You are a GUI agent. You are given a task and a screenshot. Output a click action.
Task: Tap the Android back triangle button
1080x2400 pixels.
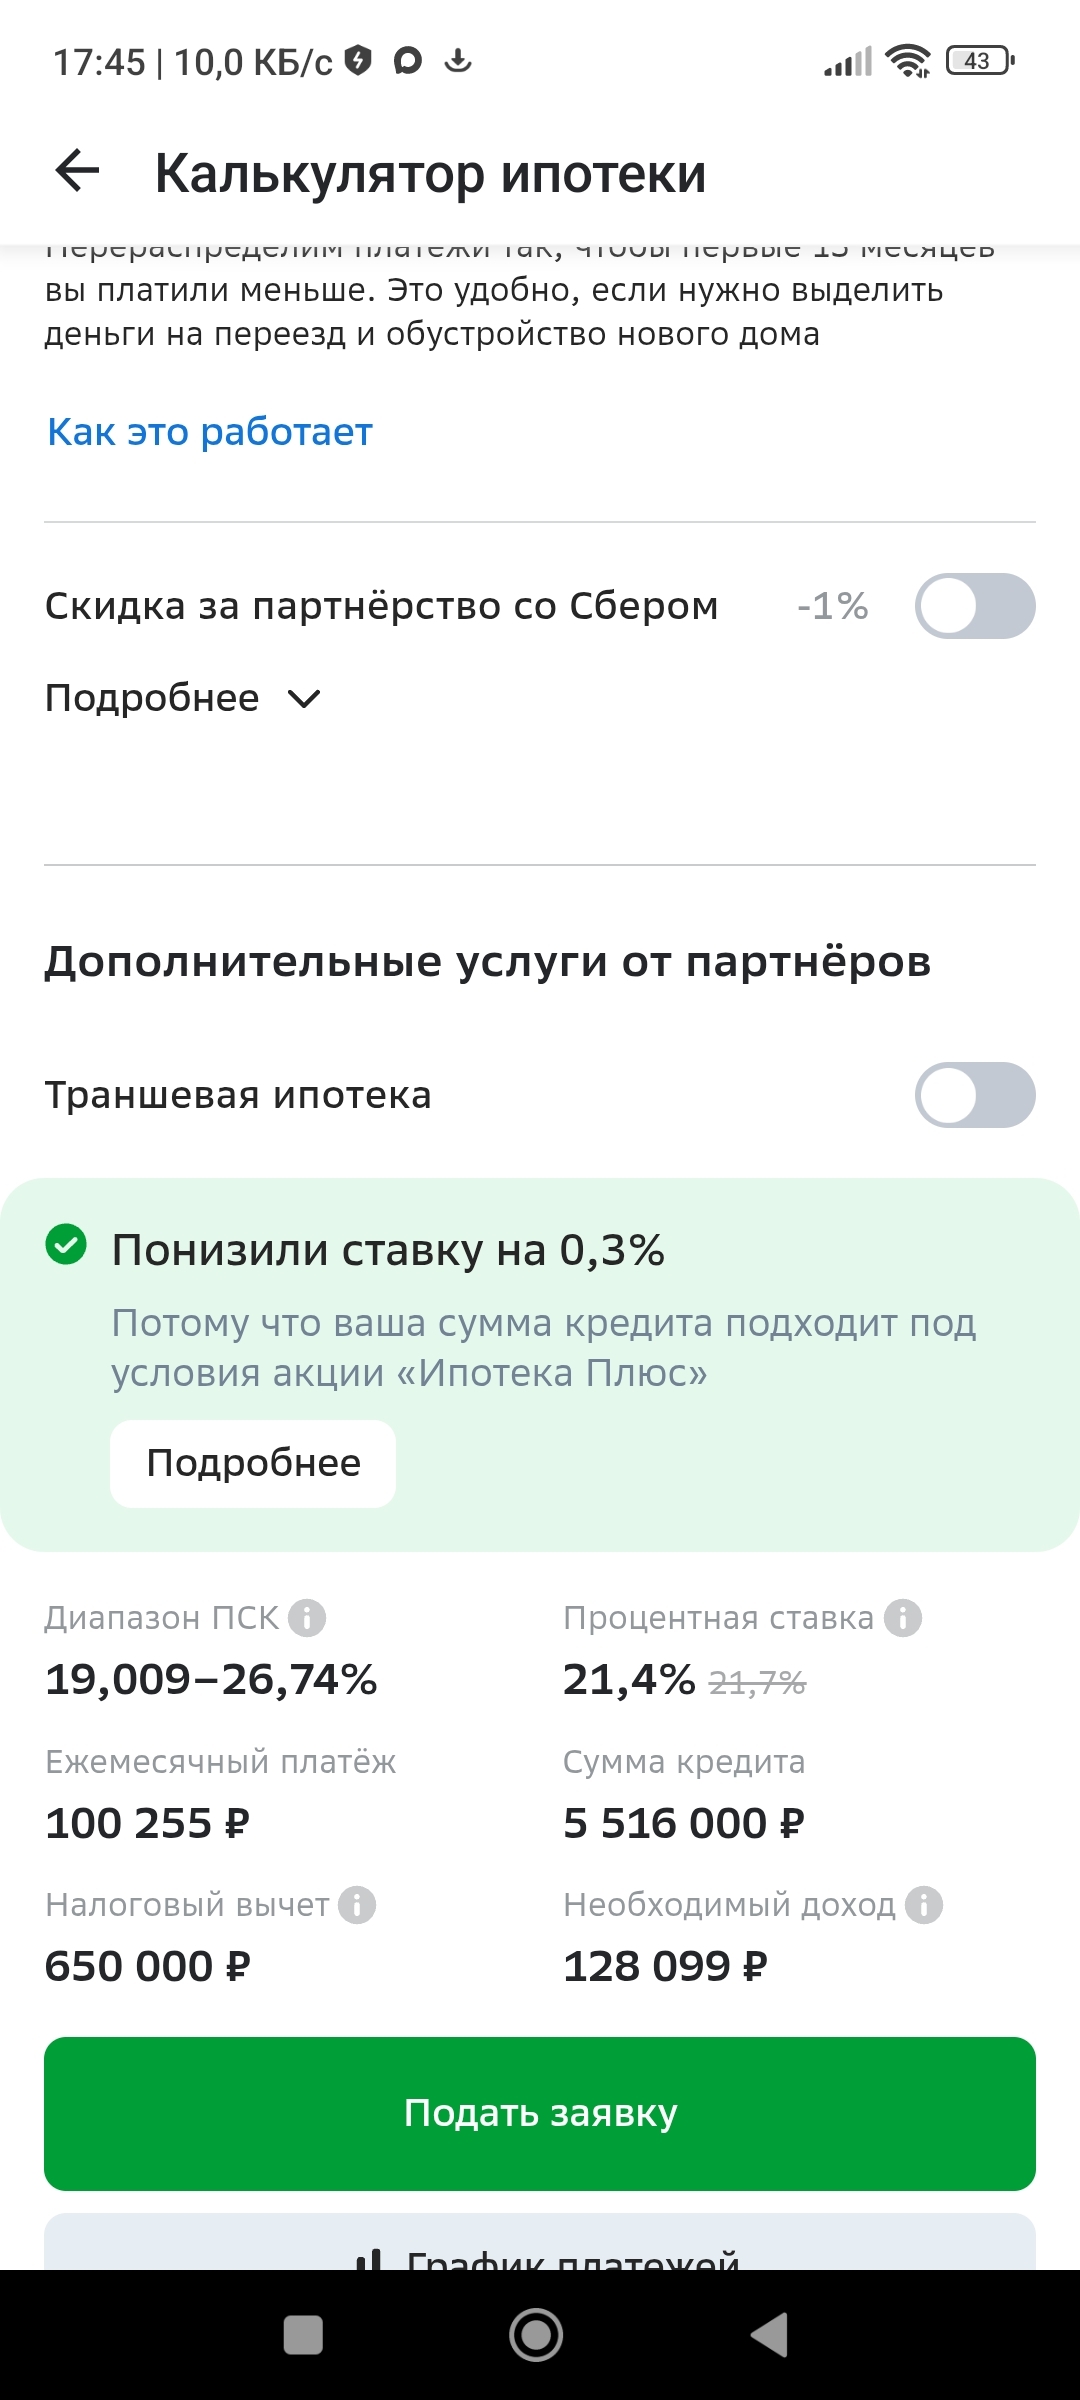pos(770,2335)
